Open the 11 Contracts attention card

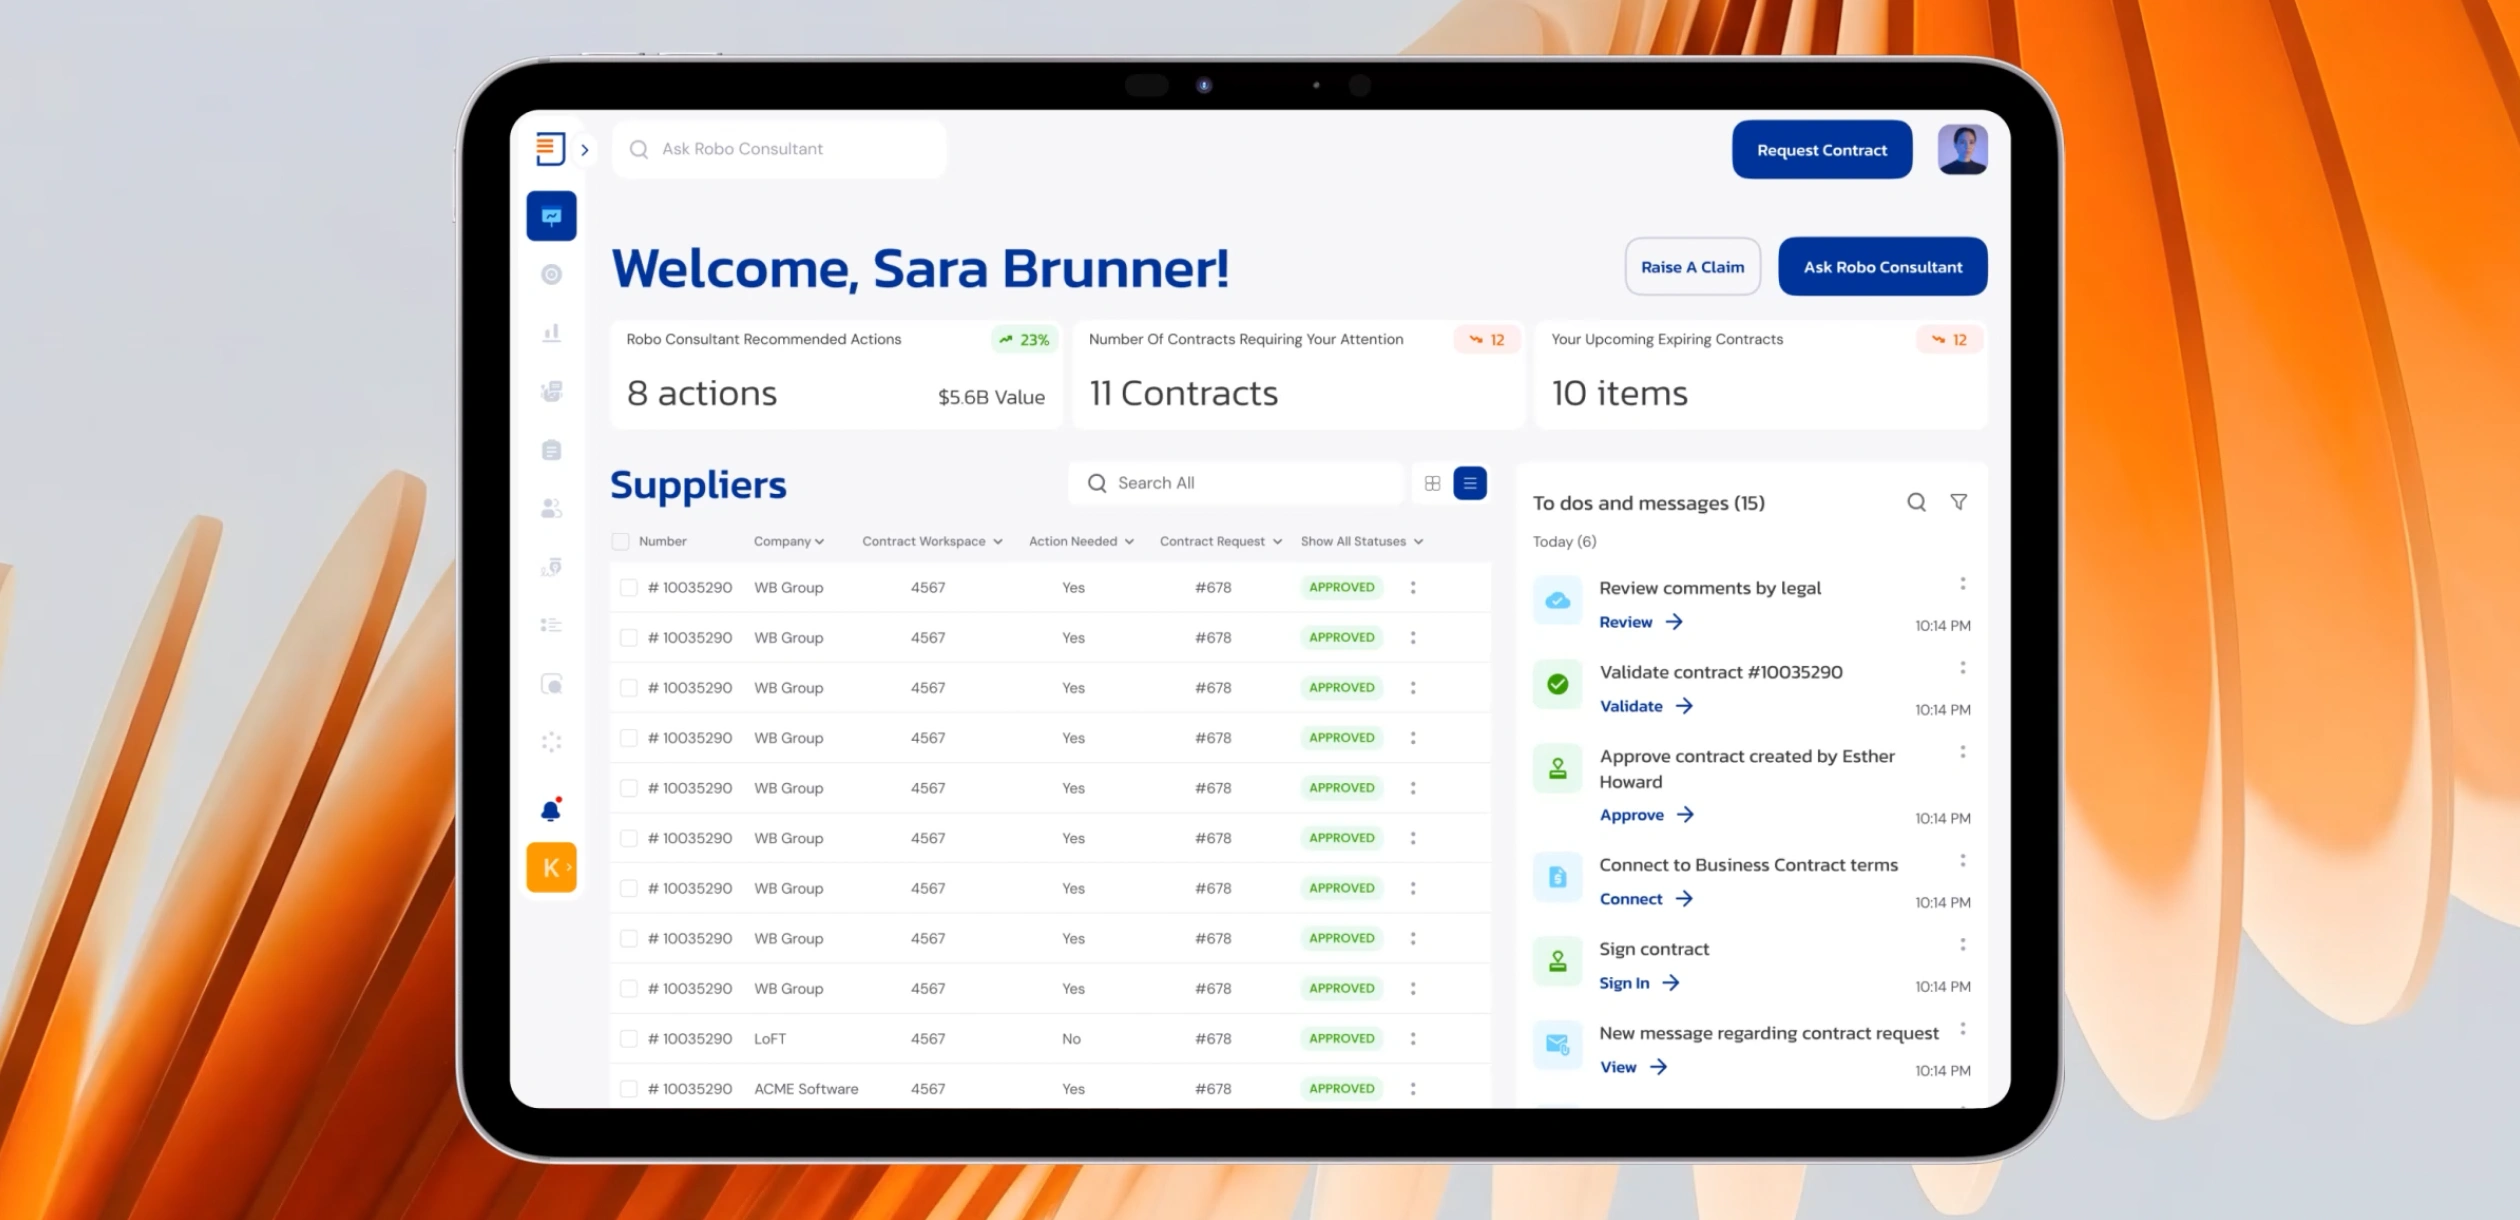(x=1298, y=375)
